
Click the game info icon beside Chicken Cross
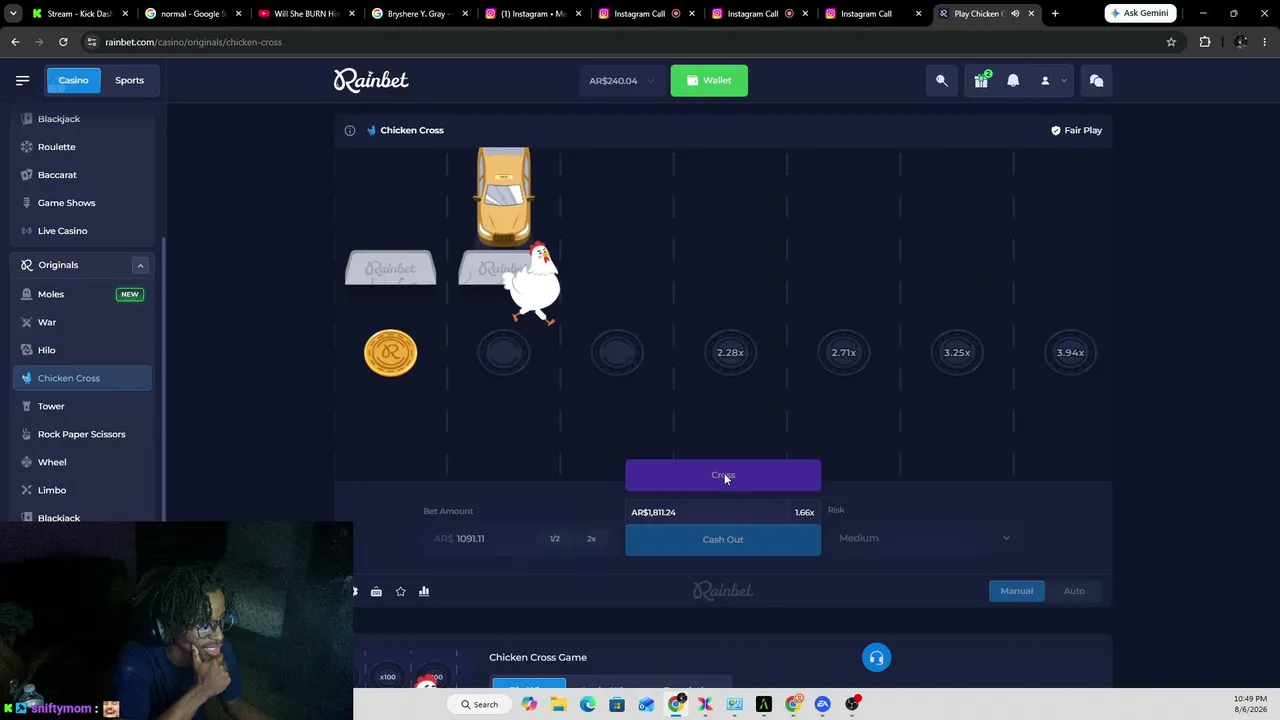click(x=350, y=130)
